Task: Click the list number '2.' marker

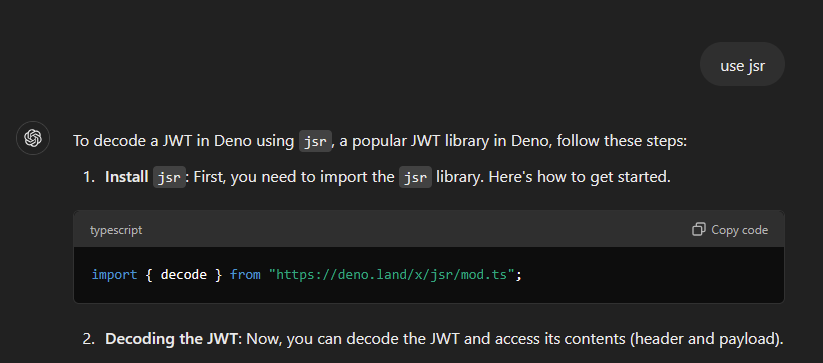Action: point(89,339)
